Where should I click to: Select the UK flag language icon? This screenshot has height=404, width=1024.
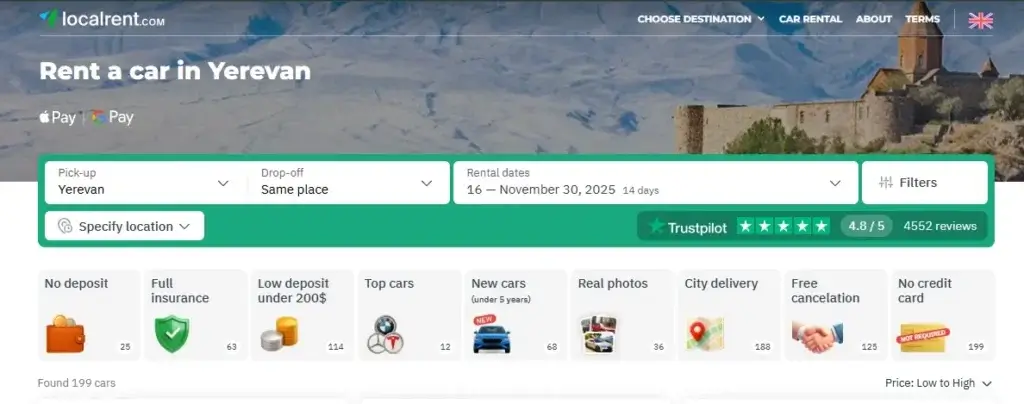pyautogui.click(x=980, y=20)
